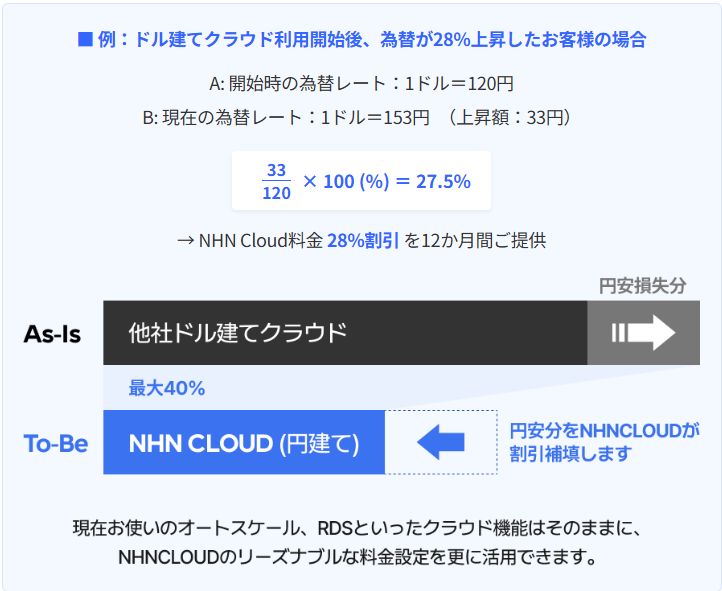The image size is (722, 591).
Task: Click the line B current exchange rate text
Action: click(x=361, y=117)
